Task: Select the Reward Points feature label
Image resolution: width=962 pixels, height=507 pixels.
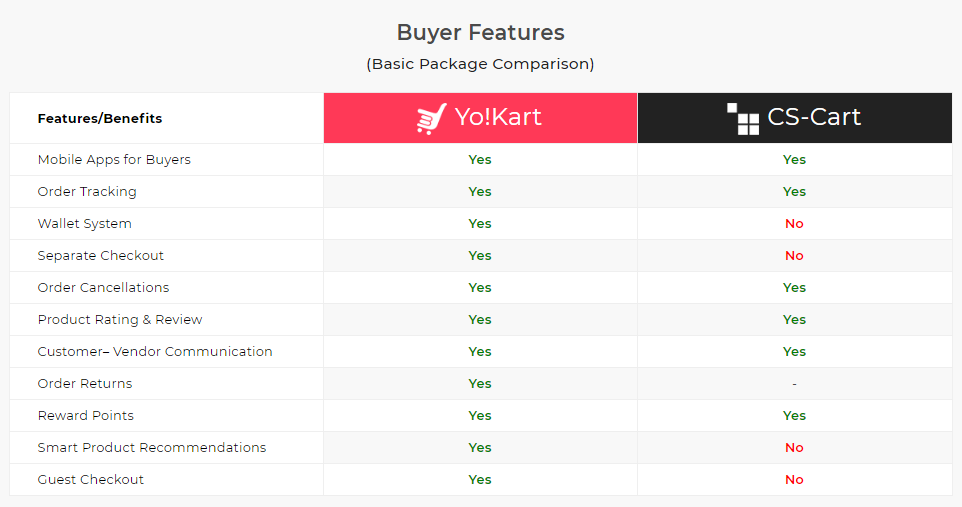Action: pyautogui.click(x=85, y=416)
